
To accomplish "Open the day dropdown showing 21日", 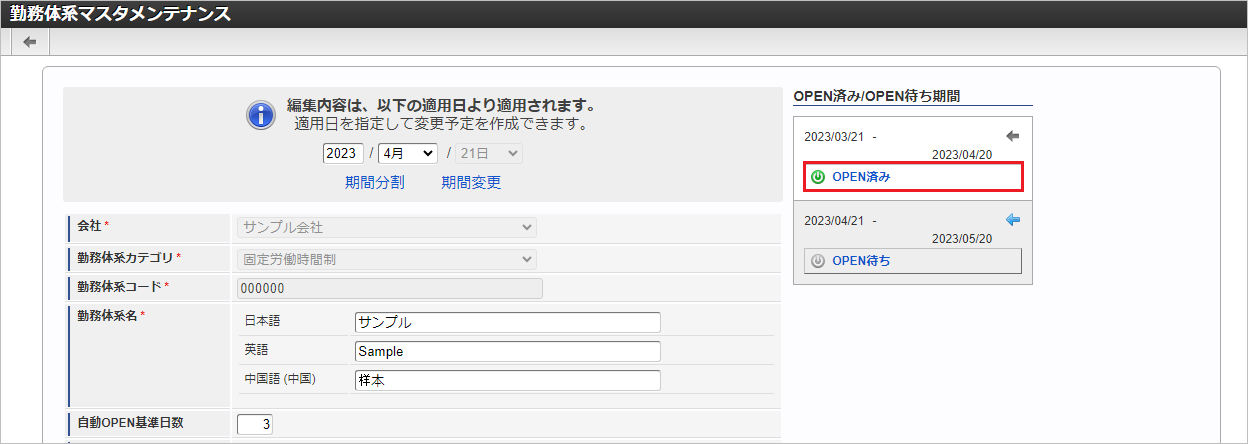I will pyautogui.click(x=489, y=153).
